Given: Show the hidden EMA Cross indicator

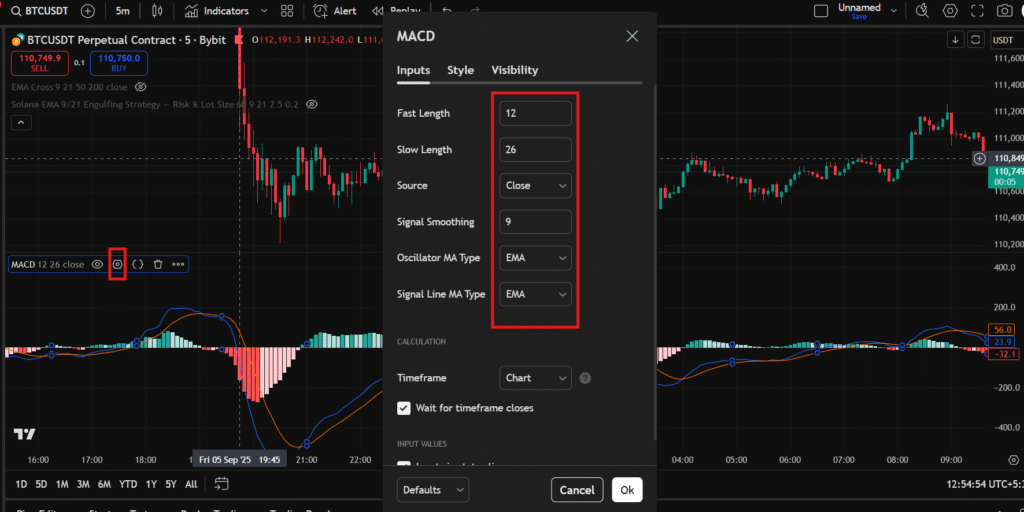Looking at the screenshot, I should tap(141, 87).
